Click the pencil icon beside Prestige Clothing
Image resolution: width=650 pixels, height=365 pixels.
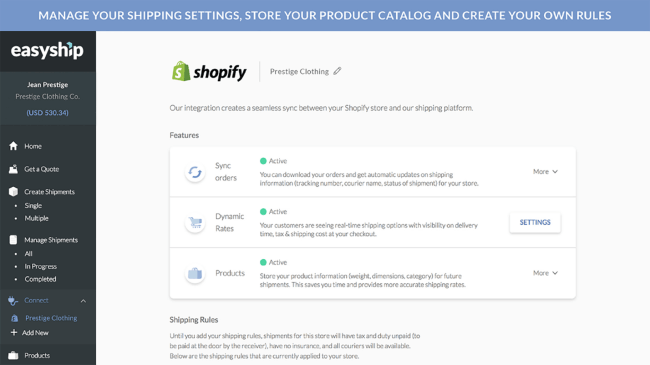(x=337, y=71)
